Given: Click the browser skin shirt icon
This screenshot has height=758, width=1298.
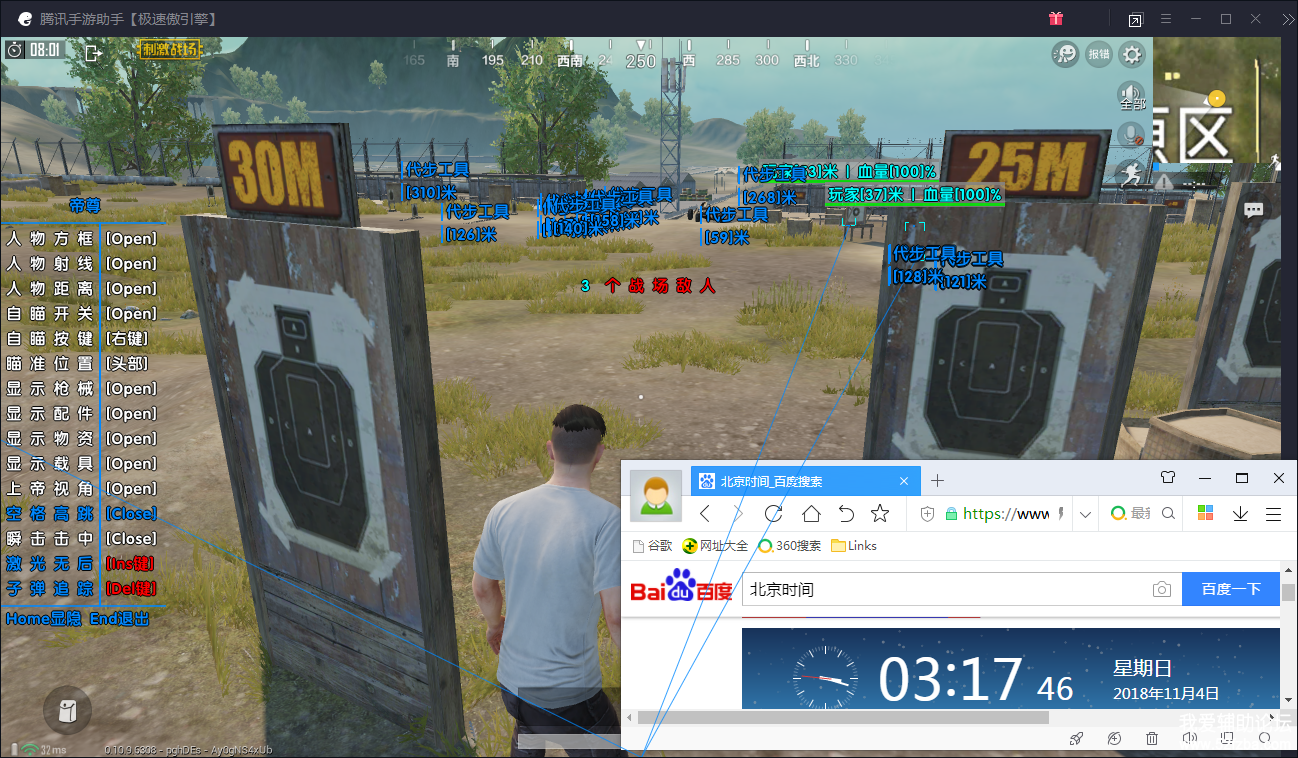Looking at the screenshot, I should tap(1168, 478).
